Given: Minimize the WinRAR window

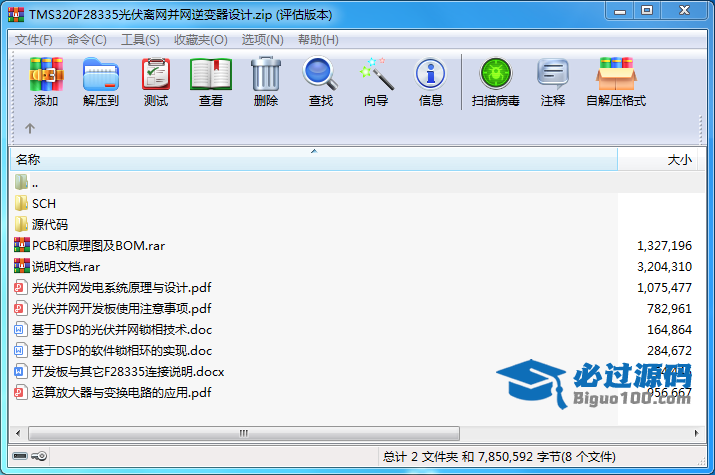Looking at the screenshot, I should pyautogui.click(x=620, y=11).
